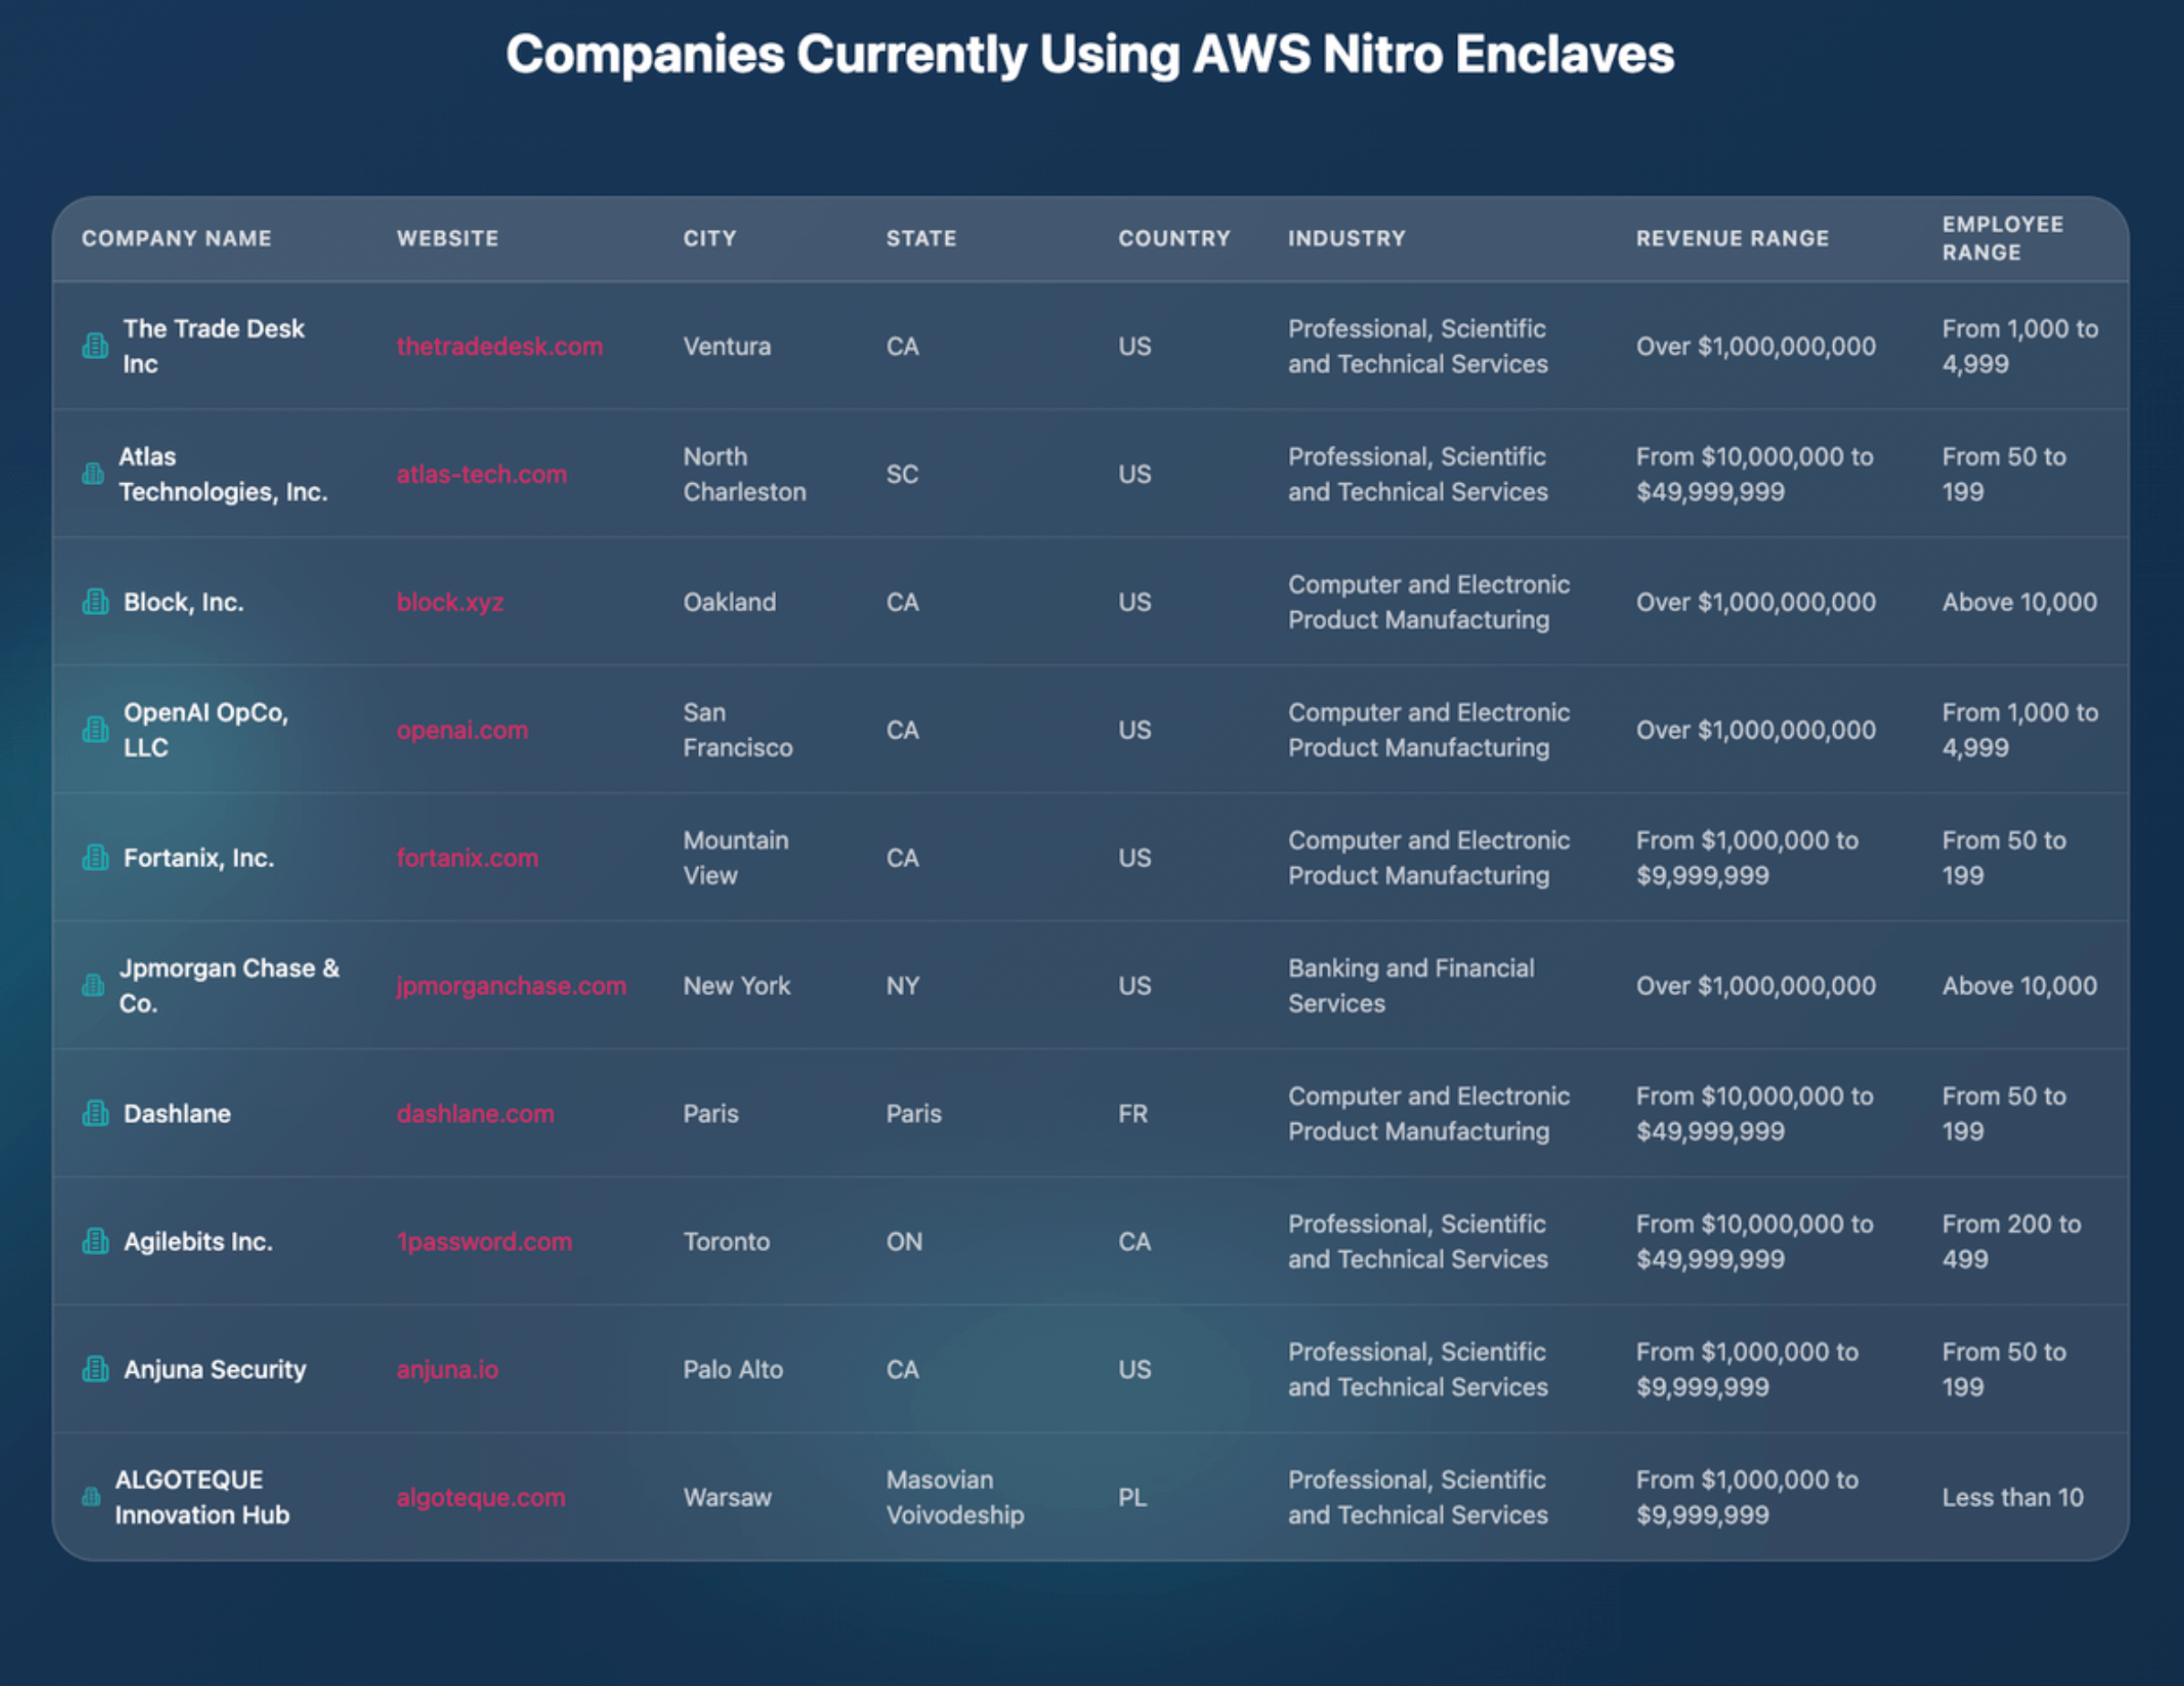Click the 1password.com link
This screenshot has width=2184, height=1686.
click(484, 1241)
